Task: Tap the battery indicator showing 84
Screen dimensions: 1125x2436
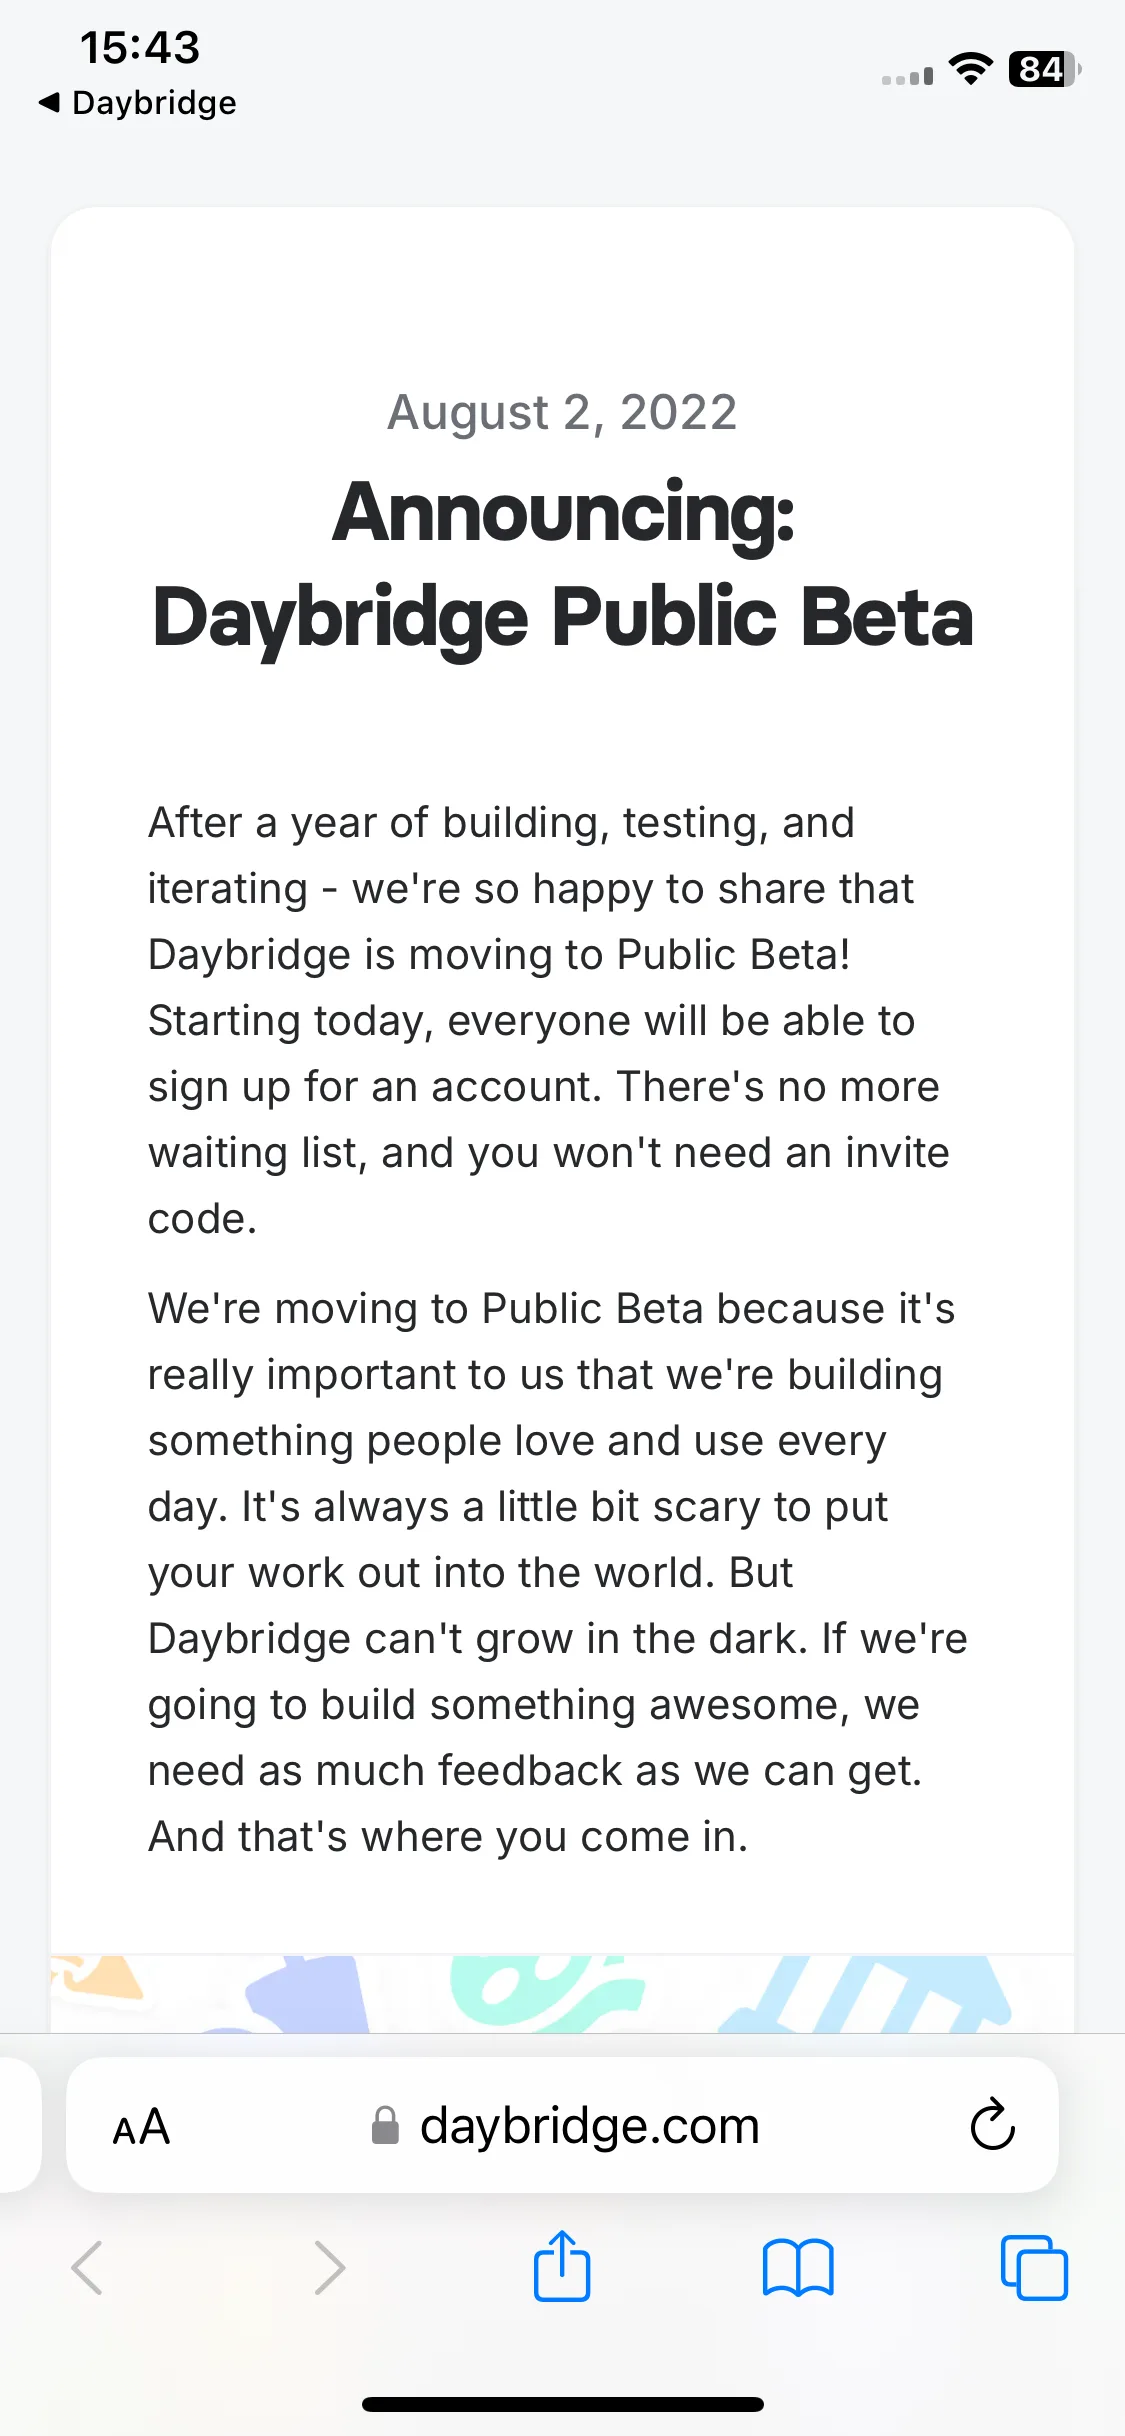Action: (1045, 69)
